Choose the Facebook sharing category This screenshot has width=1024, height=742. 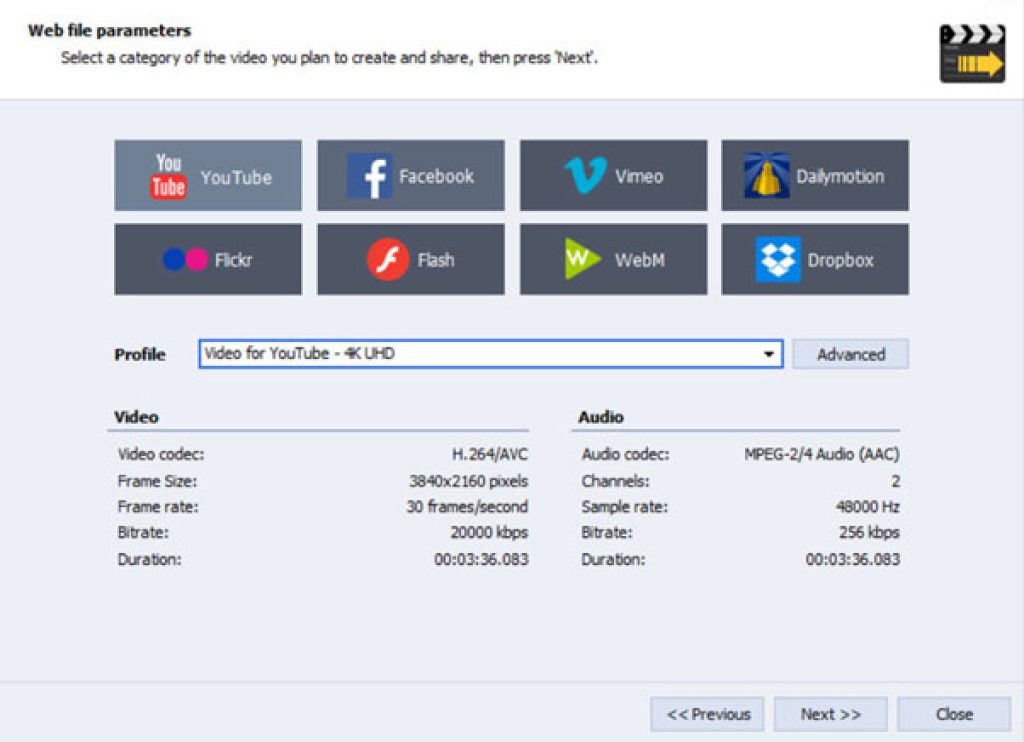pos(411,175)
